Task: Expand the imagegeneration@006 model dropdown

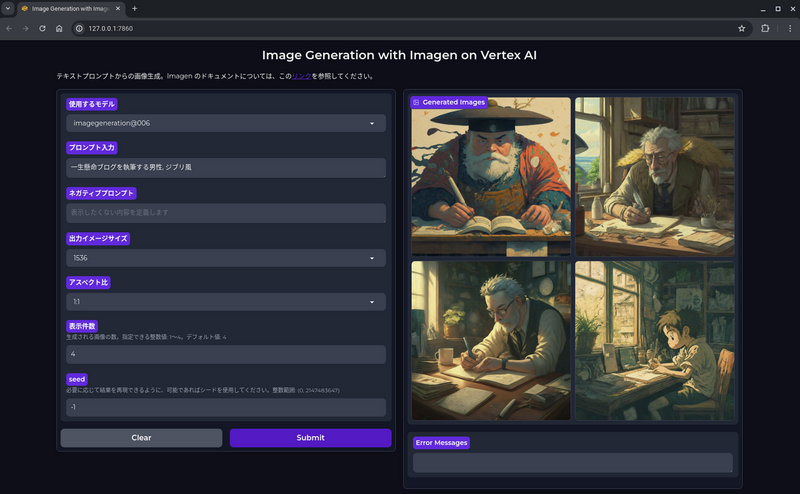Action: (x=226, y=123)
